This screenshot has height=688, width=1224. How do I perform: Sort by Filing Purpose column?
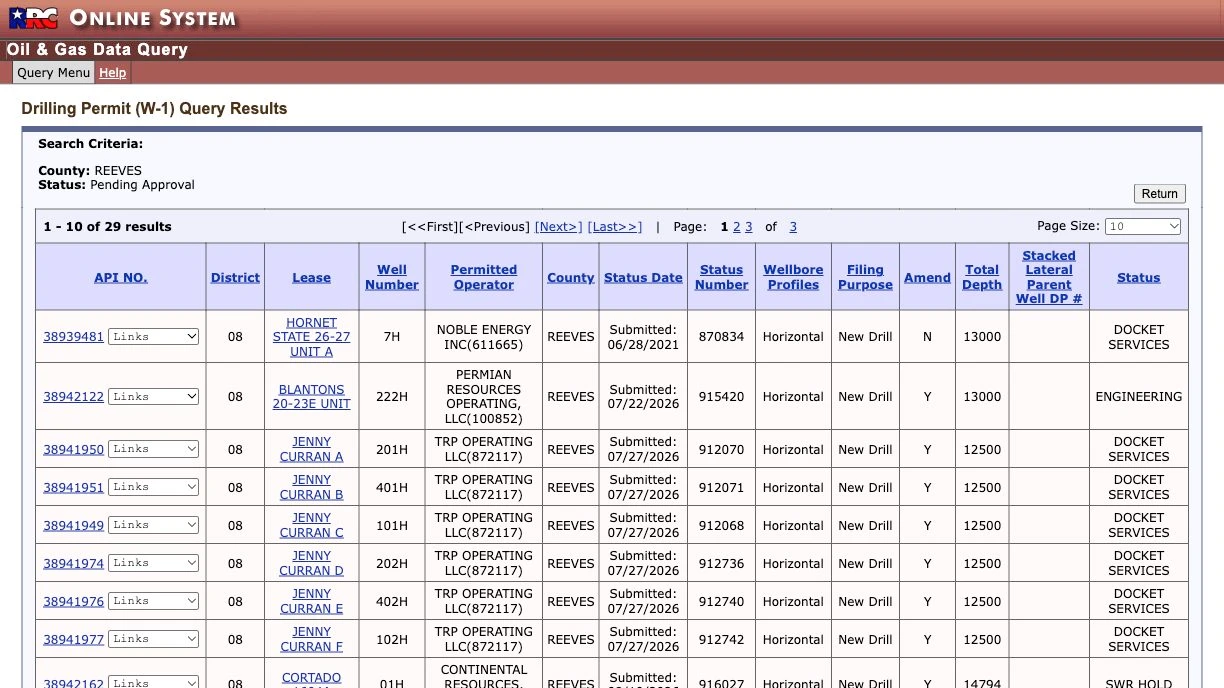click(x=865, y=277)
